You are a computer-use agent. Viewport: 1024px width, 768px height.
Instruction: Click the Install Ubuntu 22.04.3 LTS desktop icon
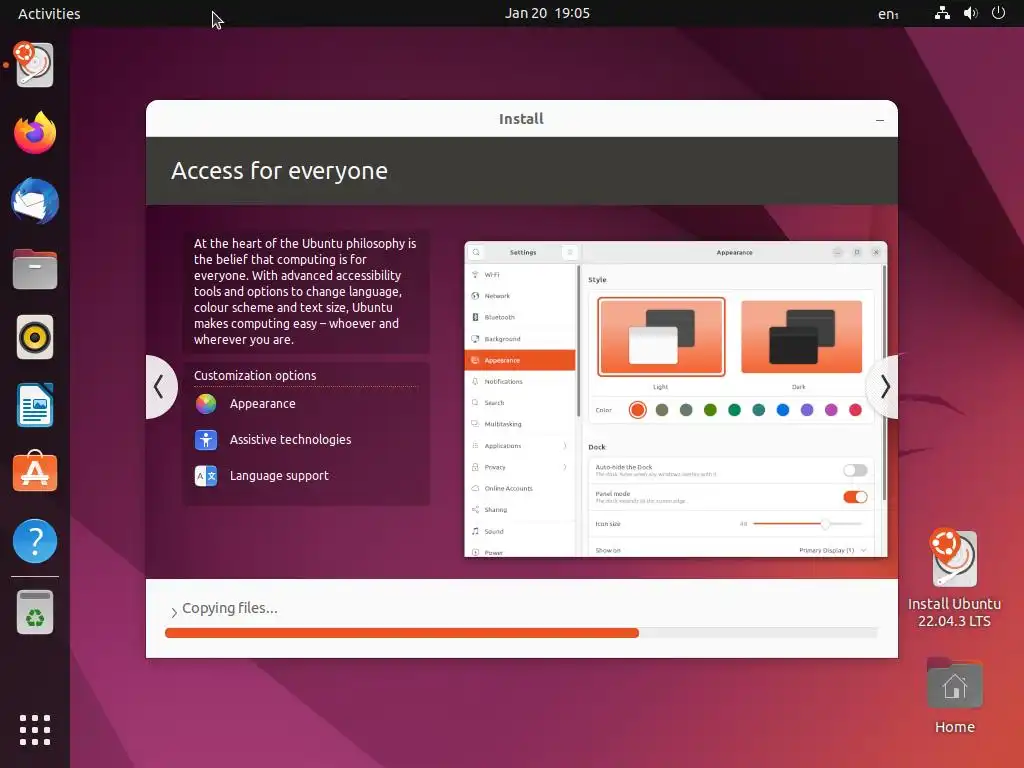coord(954,578)
